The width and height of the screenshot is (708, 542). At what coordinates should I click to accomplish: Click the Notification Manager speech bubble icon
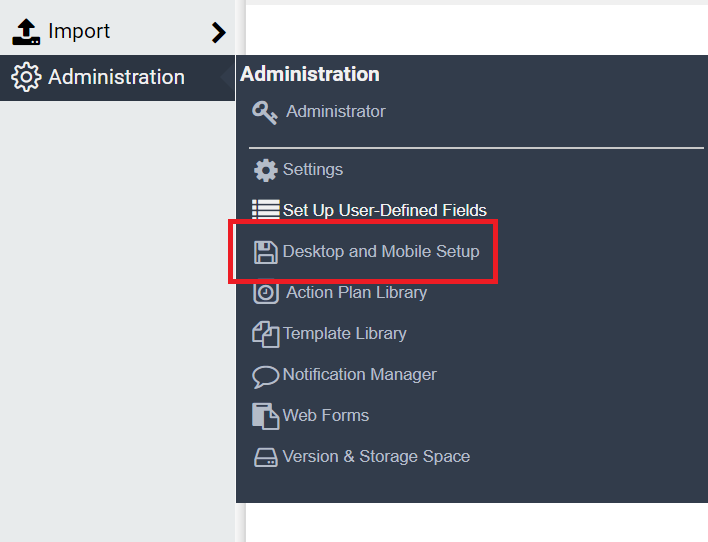[266, 377]
